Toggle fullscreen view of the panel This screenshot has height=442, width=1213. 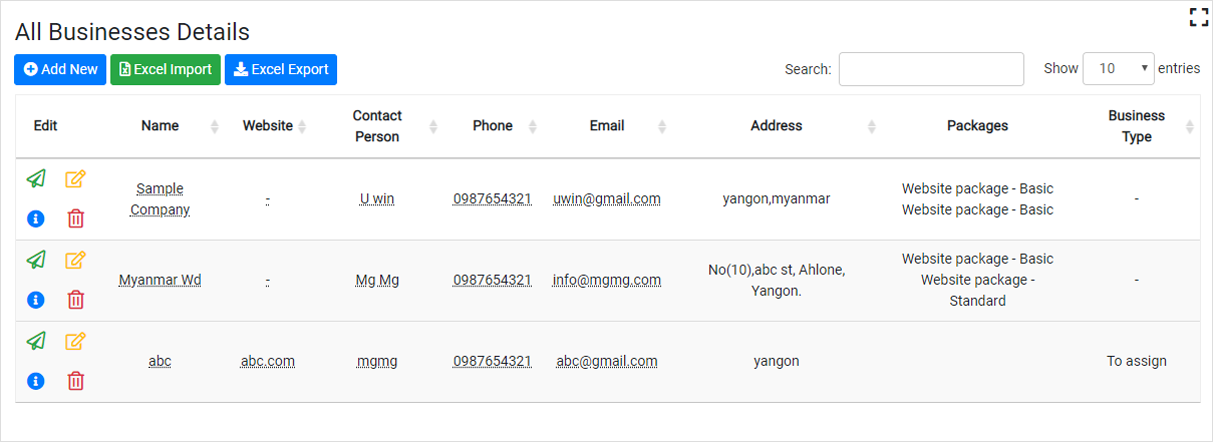1198,16
